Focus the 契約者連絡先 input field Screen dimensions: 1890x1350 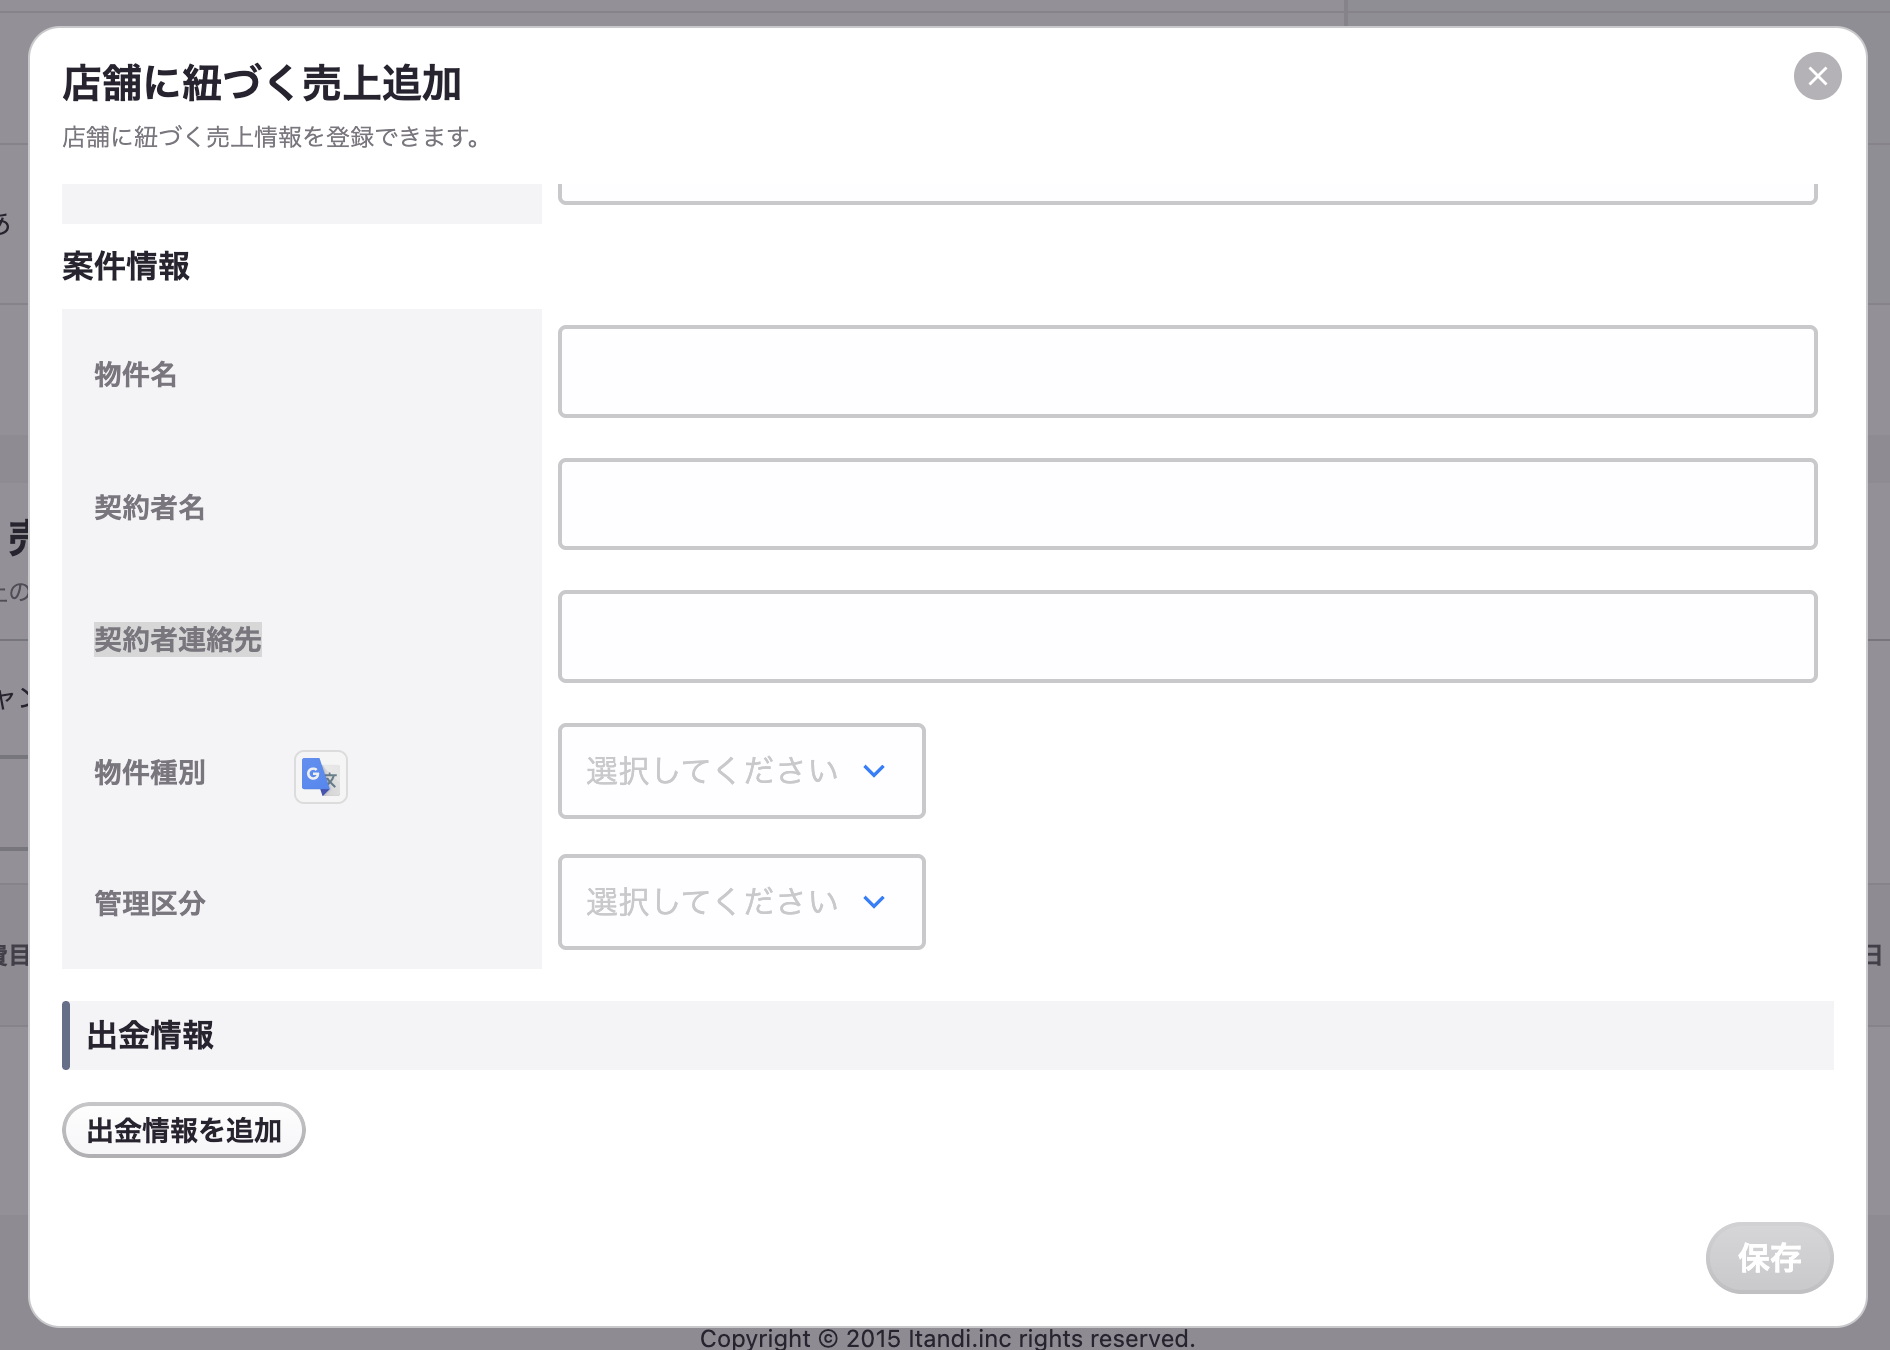point(1187,637)
